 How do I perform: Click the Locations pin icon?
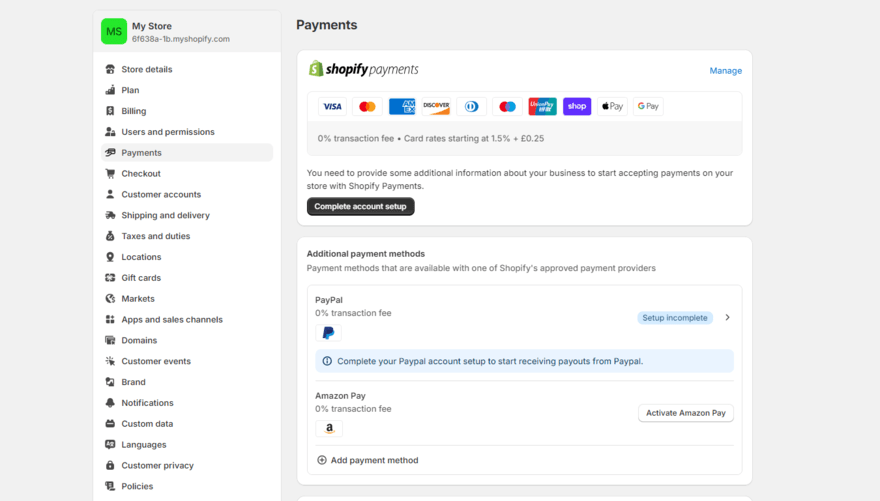110,256
